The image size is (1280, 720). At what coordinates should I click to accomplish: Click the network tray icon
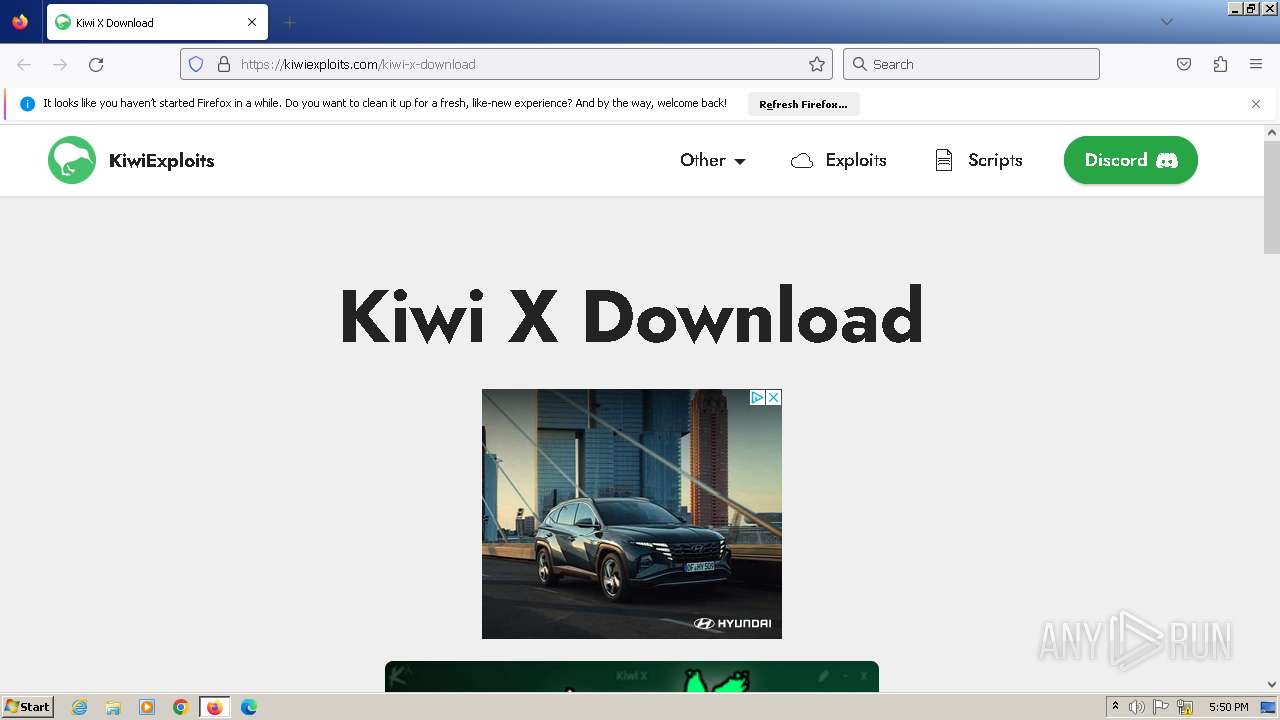(x=1185, y=707)
